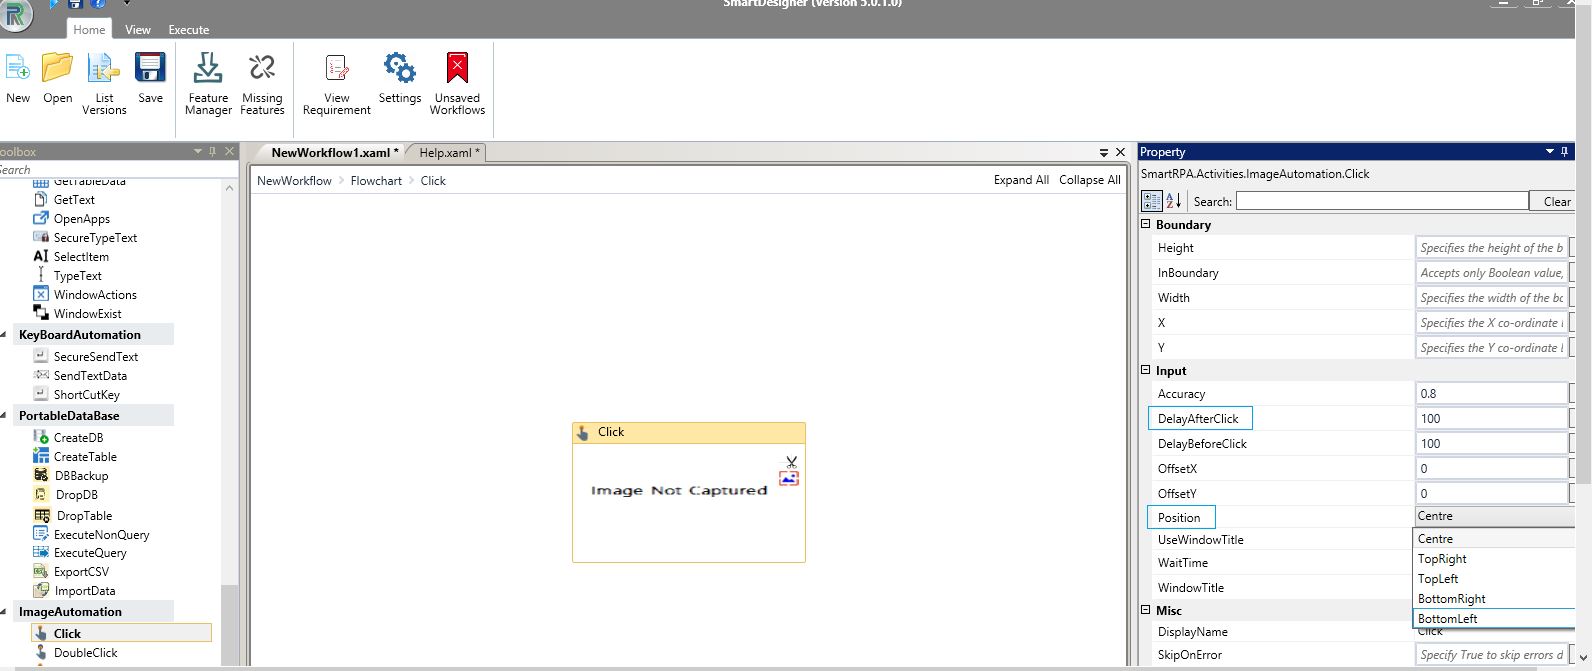Launch the Feature Manager

[x=208, y=68]
